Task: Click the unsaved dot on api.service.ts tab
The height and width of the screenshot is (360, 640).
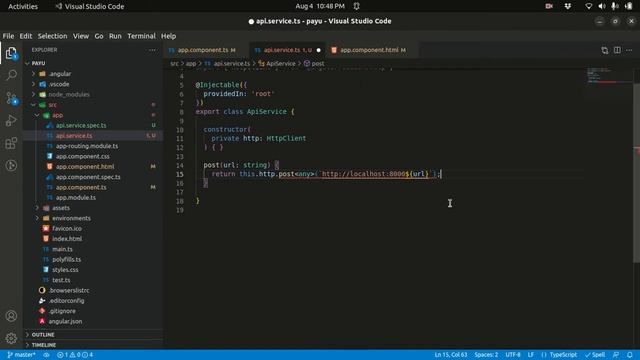Action: click(x=318, y=50)
